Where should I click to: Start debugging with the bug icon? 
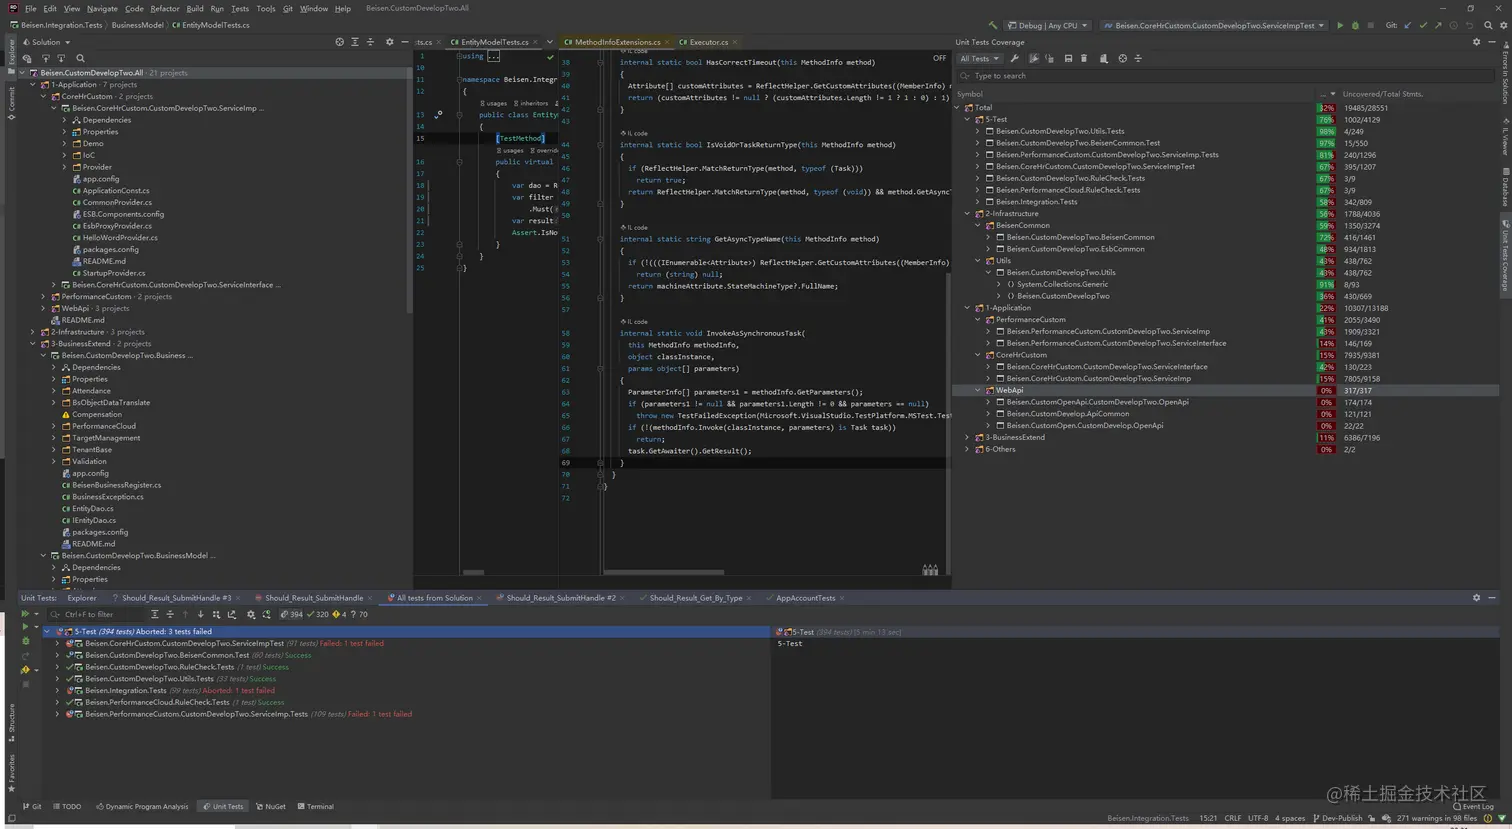(1355, 25)
